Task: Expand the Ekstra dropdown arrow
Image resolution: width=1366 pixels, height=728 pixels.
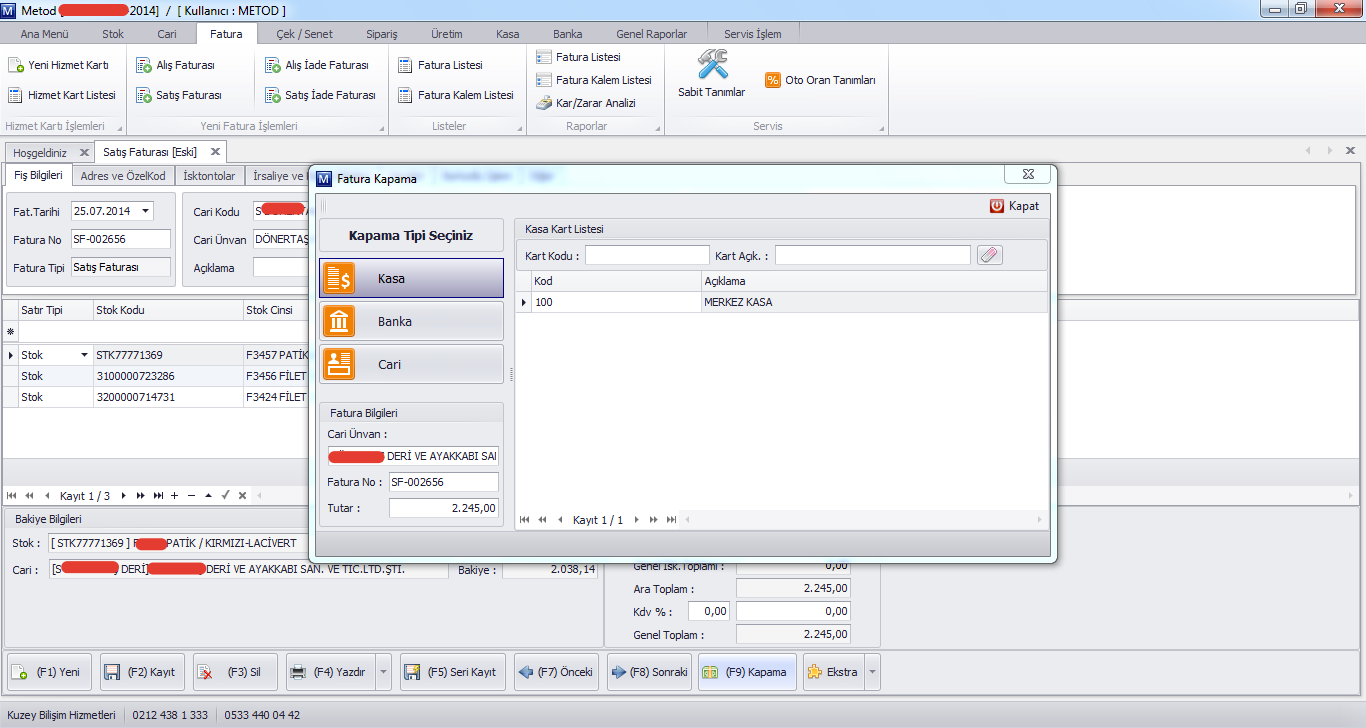Action: tap(872, 673)
